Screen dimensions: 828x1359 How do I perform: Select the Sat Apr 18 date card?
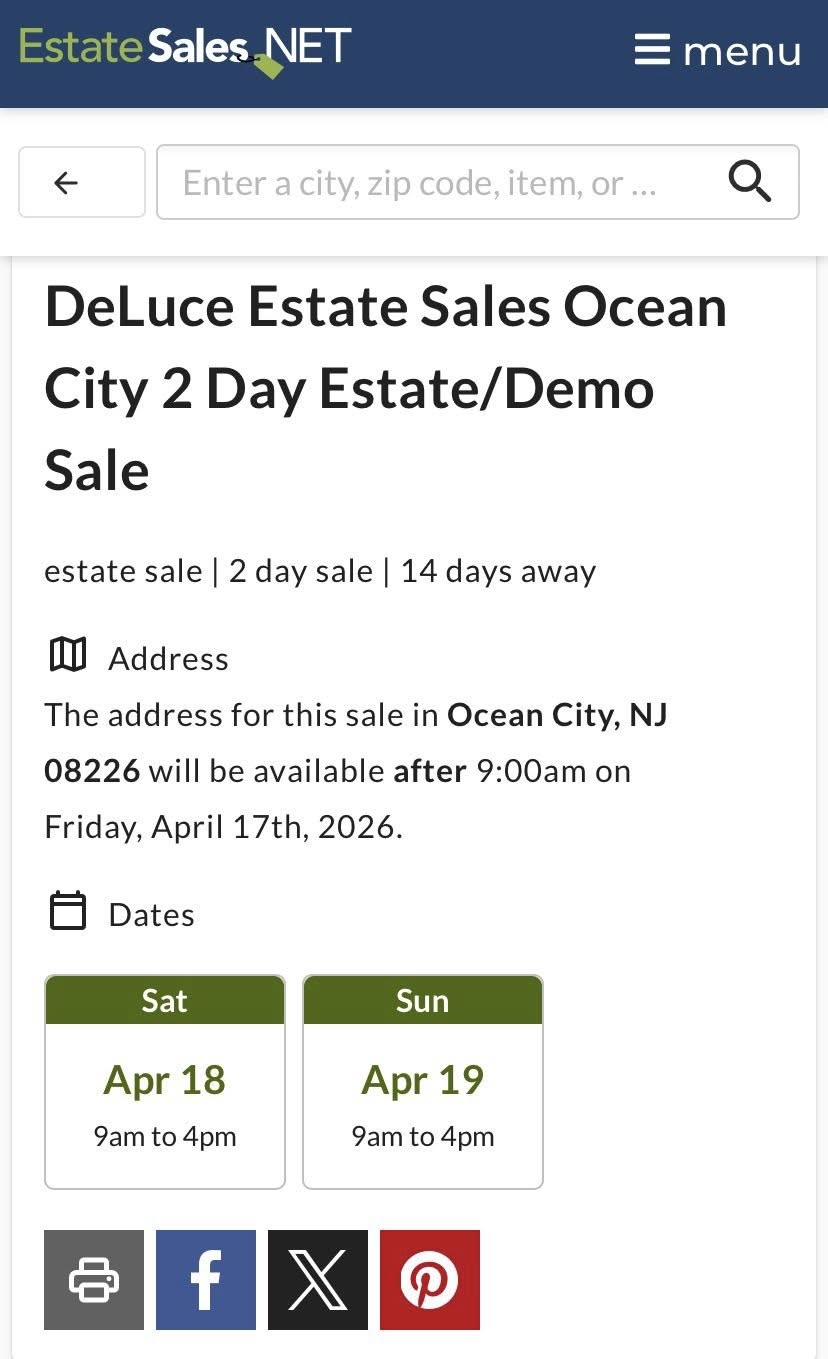click(165, 1082)
